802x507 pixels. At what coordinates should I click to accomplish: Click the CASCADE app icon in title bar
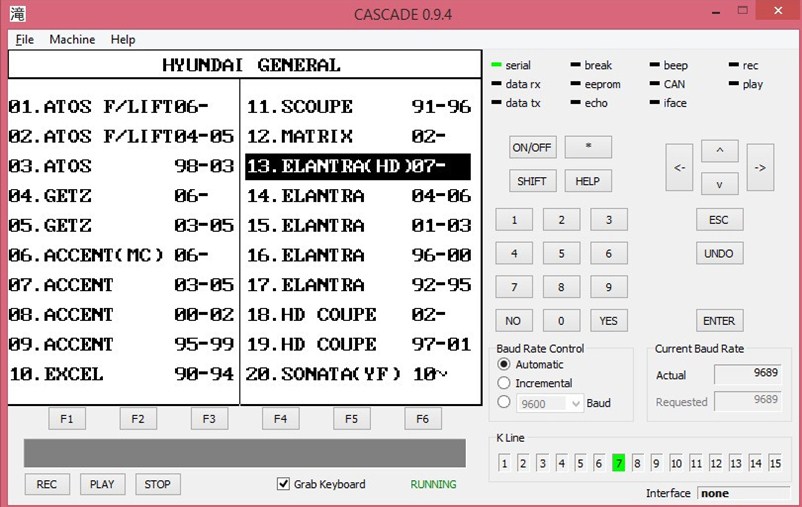click(x=17, y=14)
